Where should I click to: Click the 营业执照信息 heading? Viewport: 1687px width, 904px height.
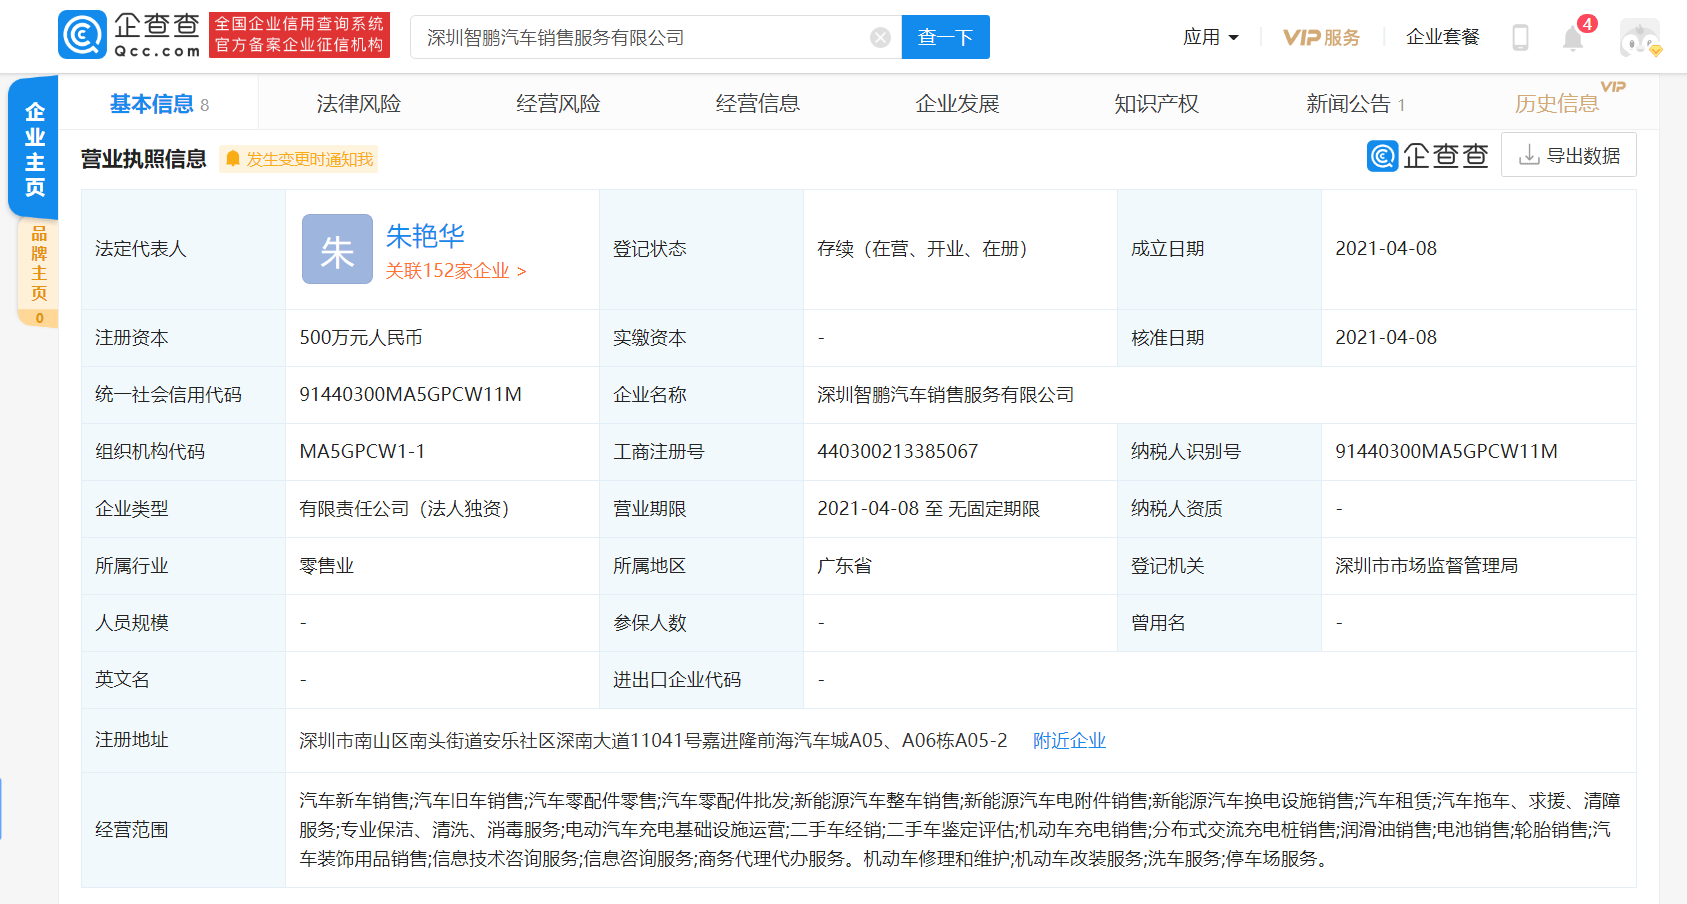coord(143,159)
